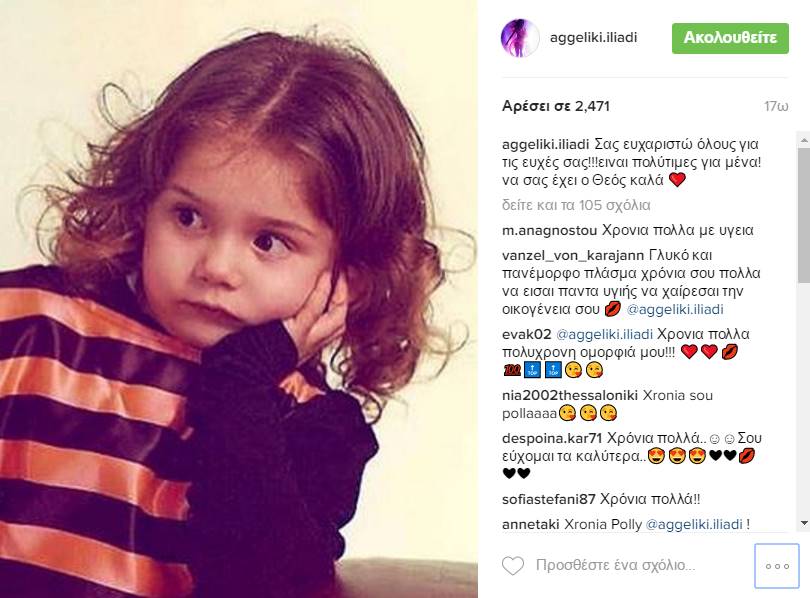Image resolution: width=810 pixels, height=598 pixels.
Task: Click the 'Αρέσει σε 2,471' likes count
Action: point(556,106)
